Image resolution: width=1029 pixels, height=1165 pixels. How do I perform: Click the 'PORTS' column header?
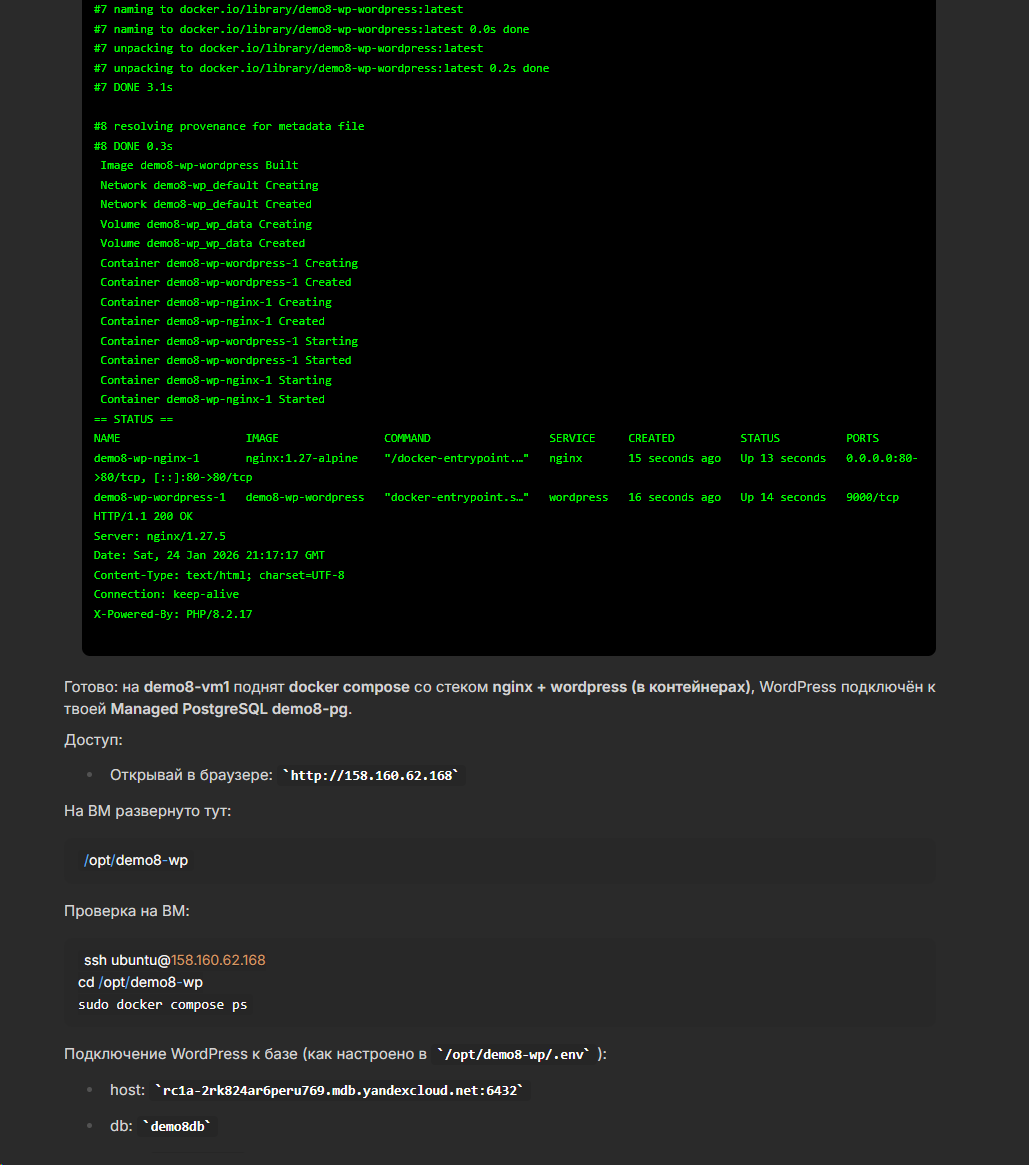pyautogui.click(x=863, y=438)
